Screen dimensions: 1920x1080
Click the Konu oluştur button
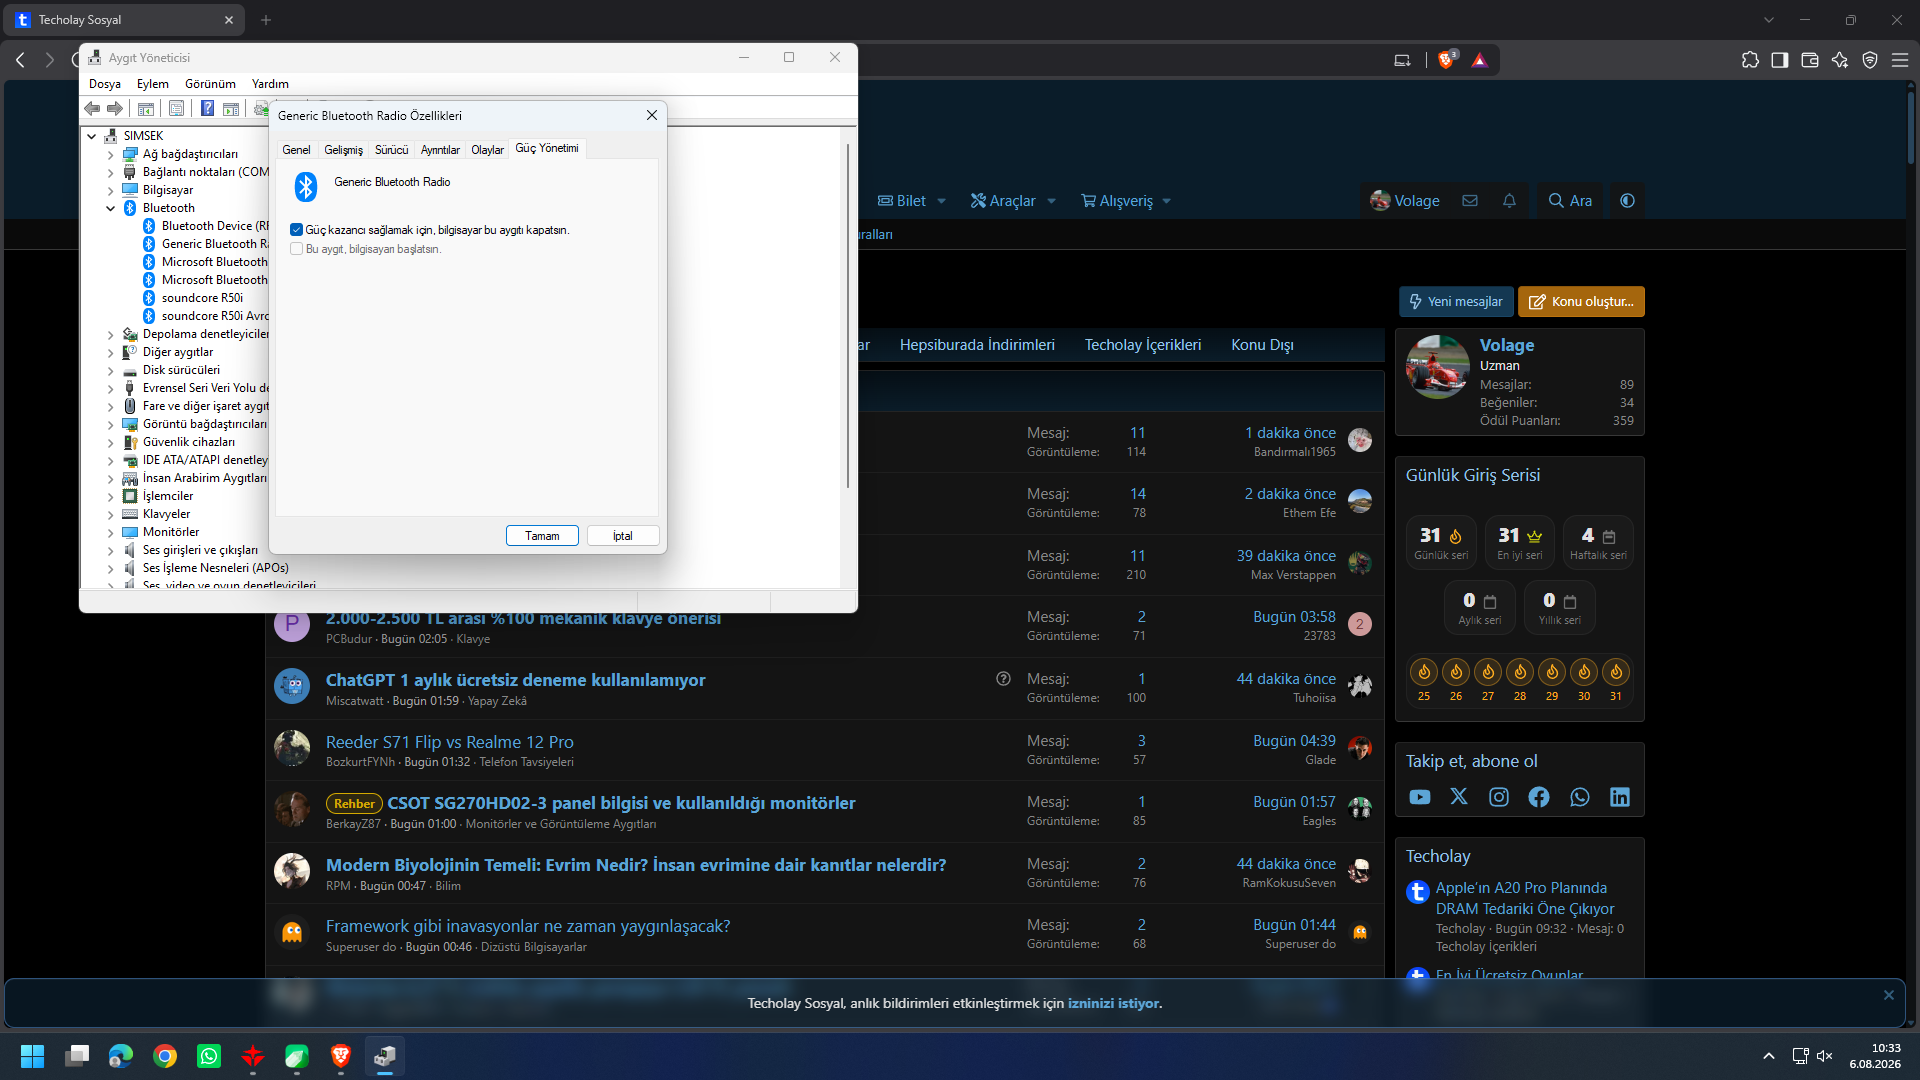[1581, 302]
